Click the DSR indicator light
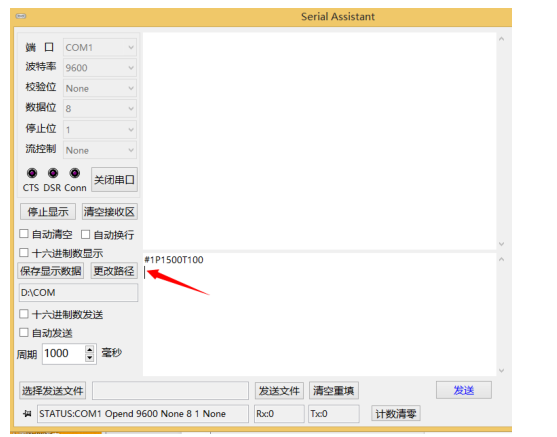The height and width of the screenshot is (437, 557). click(x=53, y=173)
